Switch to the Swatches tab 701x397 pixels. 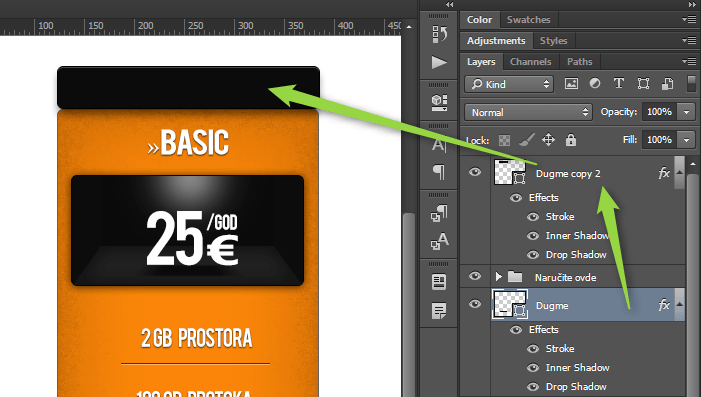click(x=528, y=20)
